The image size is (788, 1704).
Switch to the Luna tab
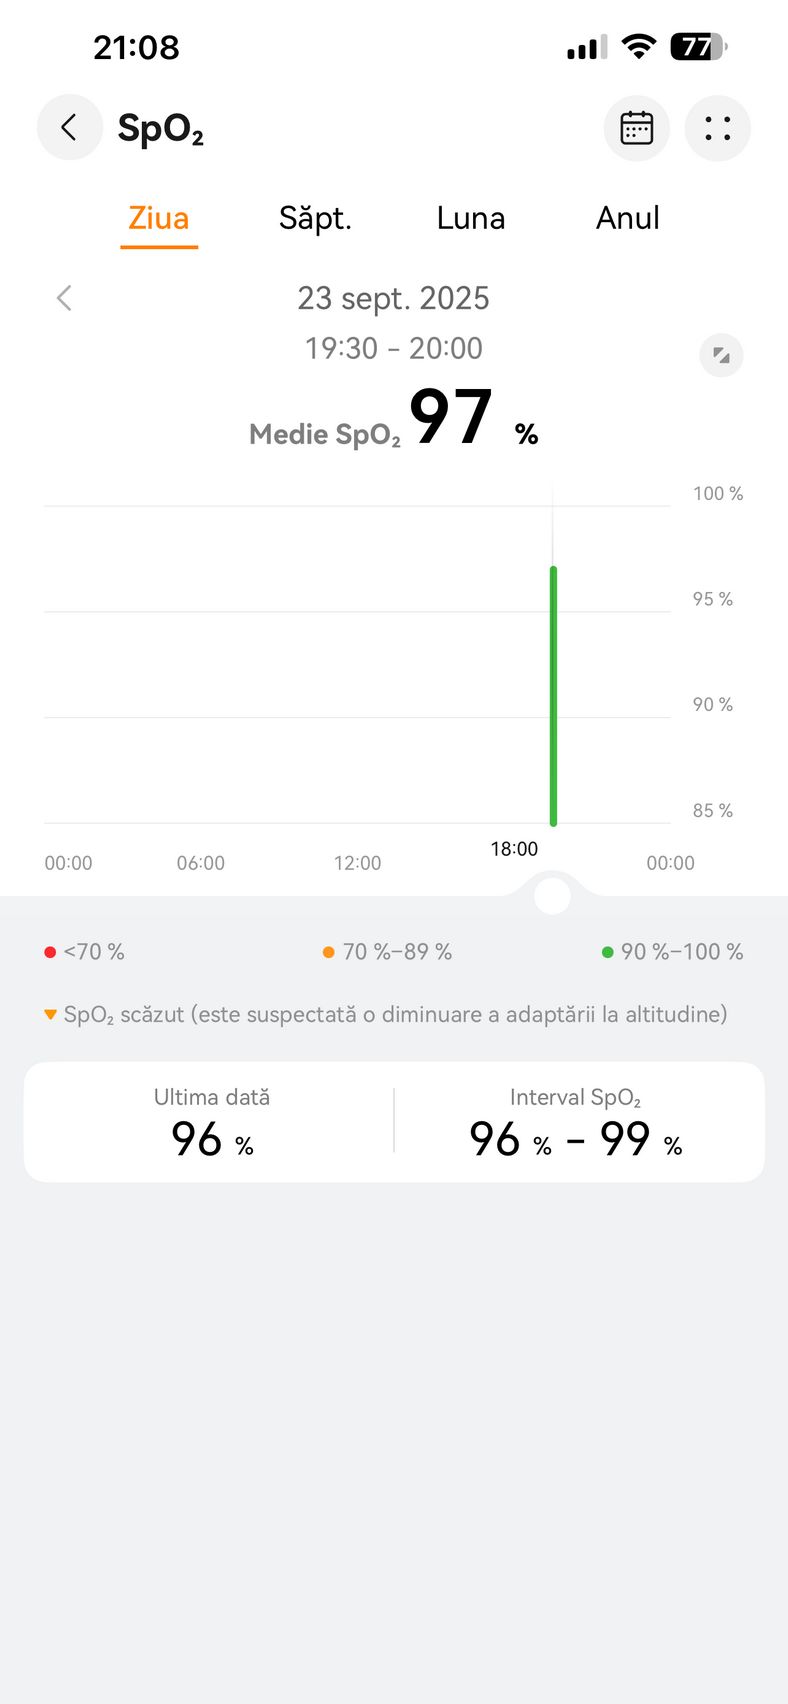pyautogui.click(x=470, y=218)
